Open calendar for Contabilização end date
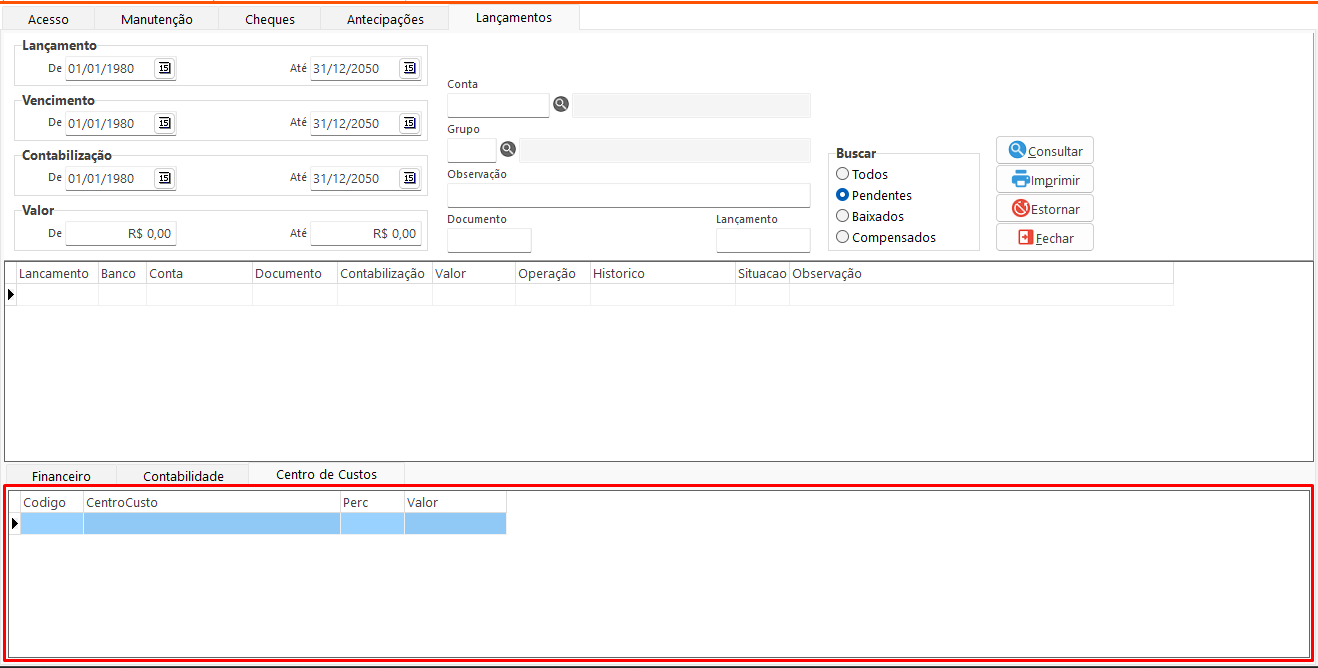This screenshot has width=1318, height=668. pyautogui.click(x=410, y=178)
